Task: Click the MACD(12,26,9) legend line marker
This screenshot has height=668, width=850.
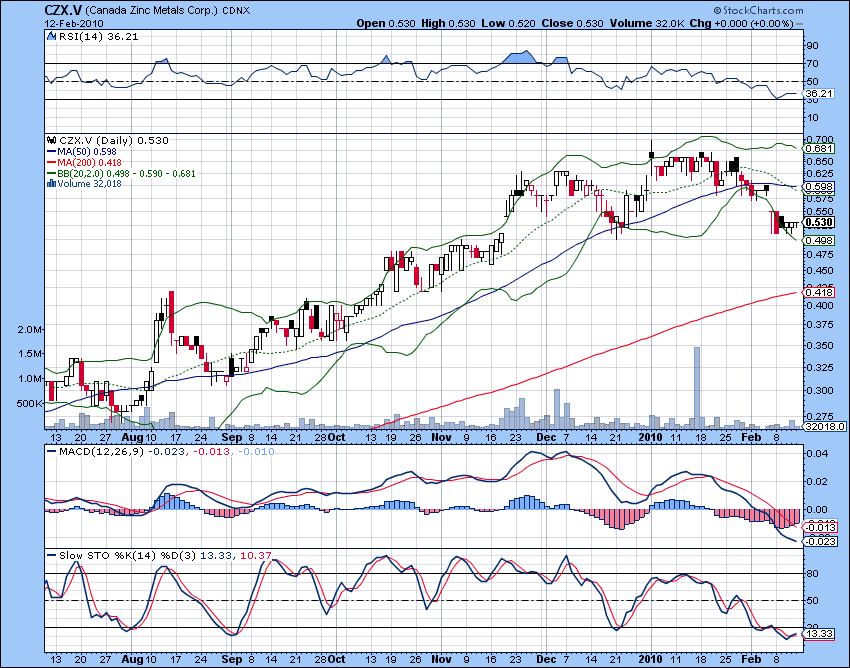Action: (51, 451)
